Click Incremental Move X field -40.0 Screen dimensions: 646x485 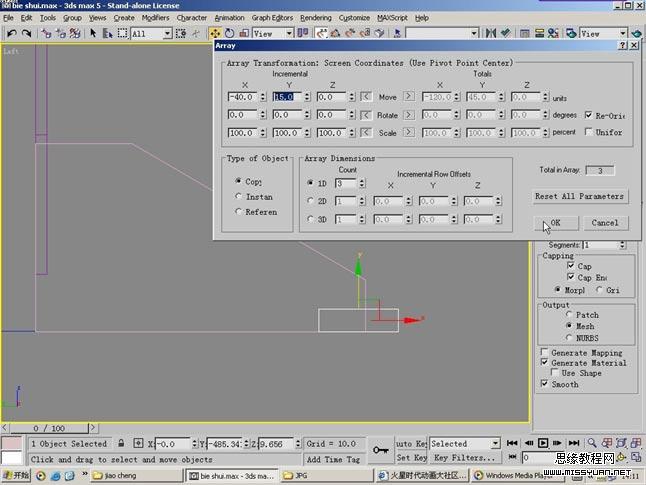[242, 97]
